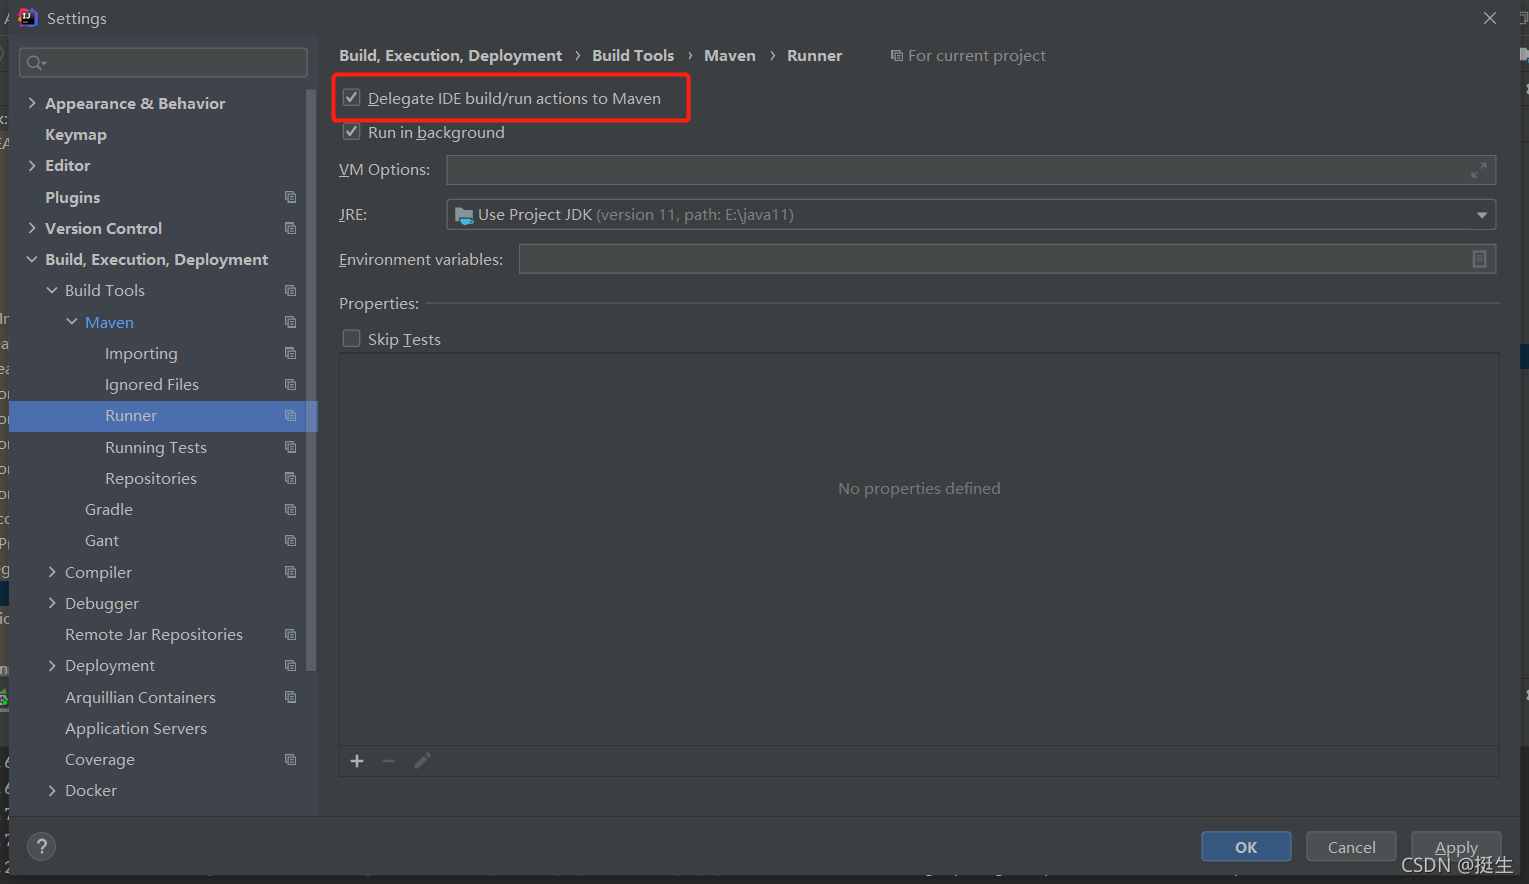Viewport: 1529px width, 884px height.
Task: Click project-level icon beside Remote Jar Repositories
Action: tap(290, 634)
